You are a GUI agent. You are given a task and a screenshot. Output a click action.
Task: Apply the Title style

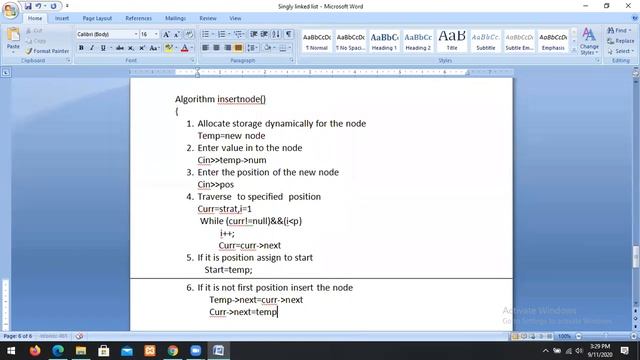452,41
